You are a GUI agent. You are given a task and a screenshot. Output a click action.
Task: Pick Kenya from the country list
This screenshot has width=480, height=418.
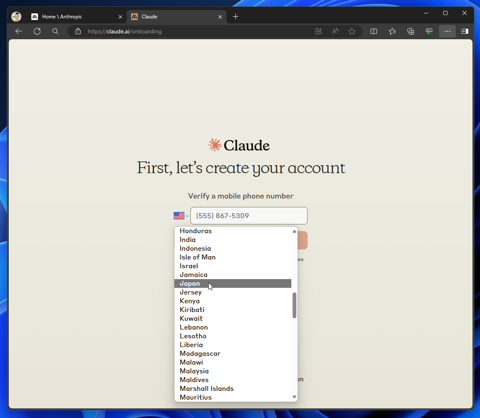point(233,301)
